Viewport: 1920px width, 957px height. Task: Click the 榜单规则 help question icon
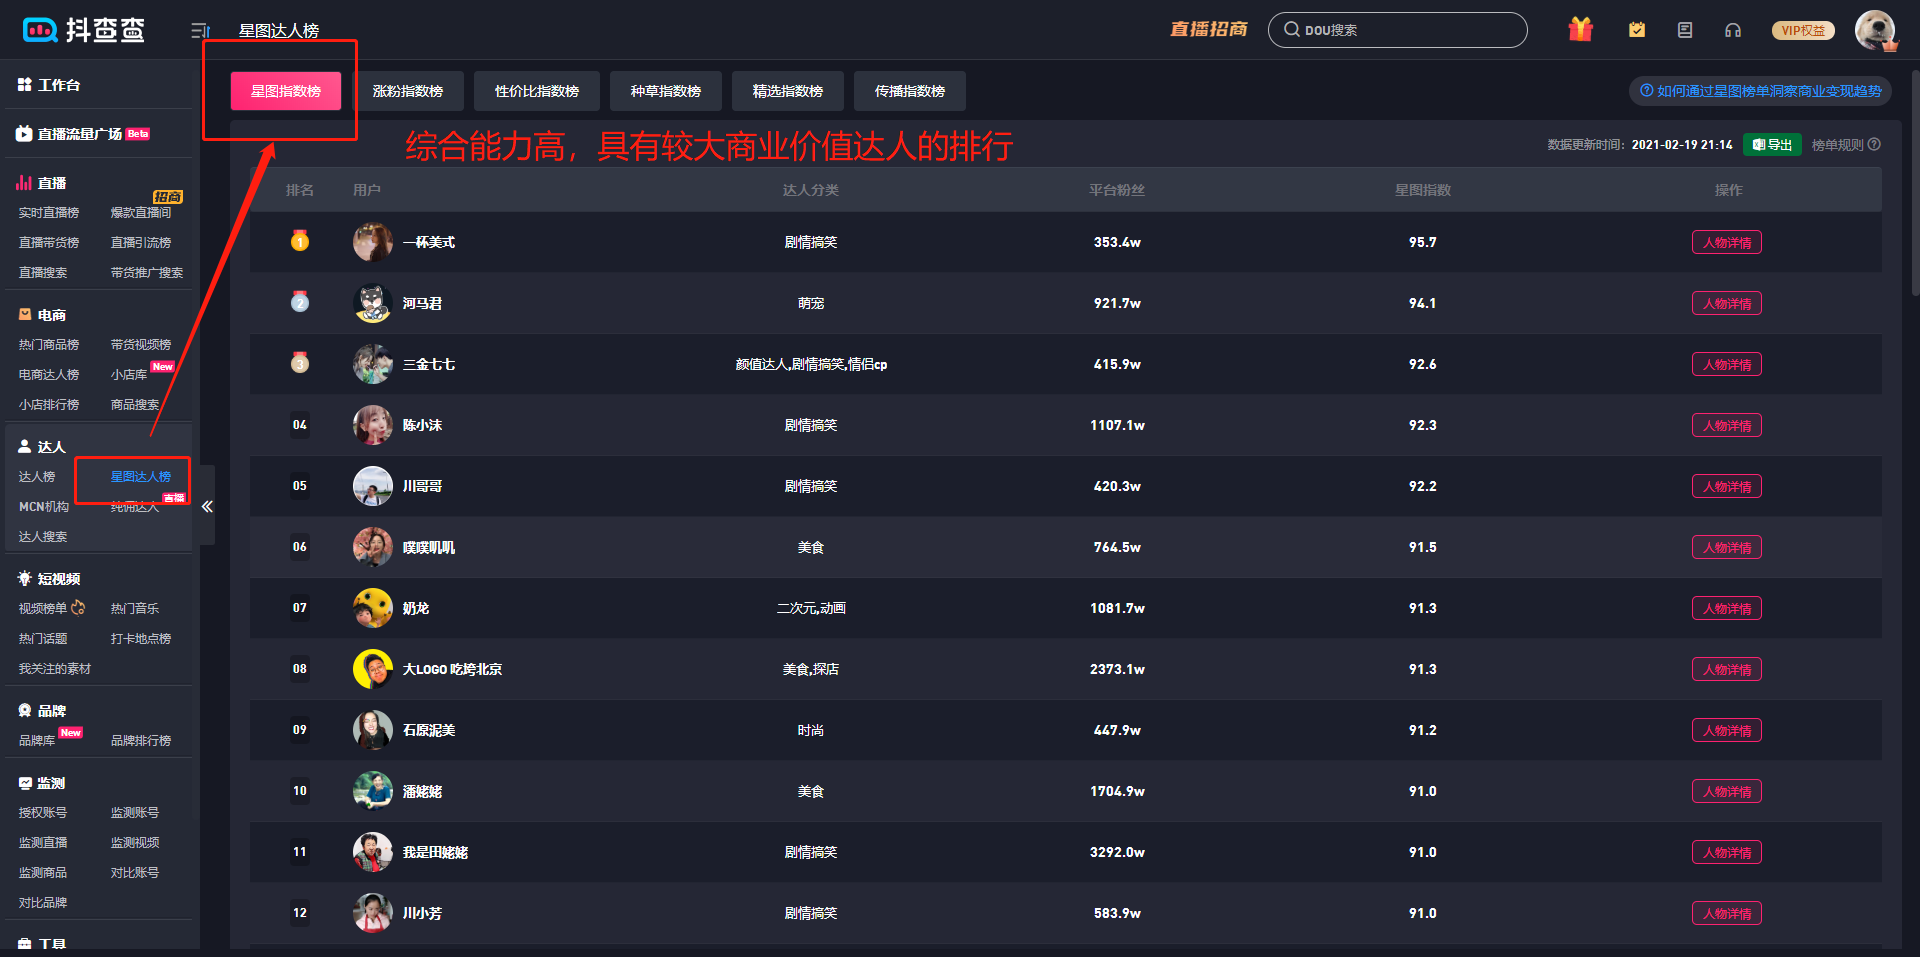(1874, 145)
